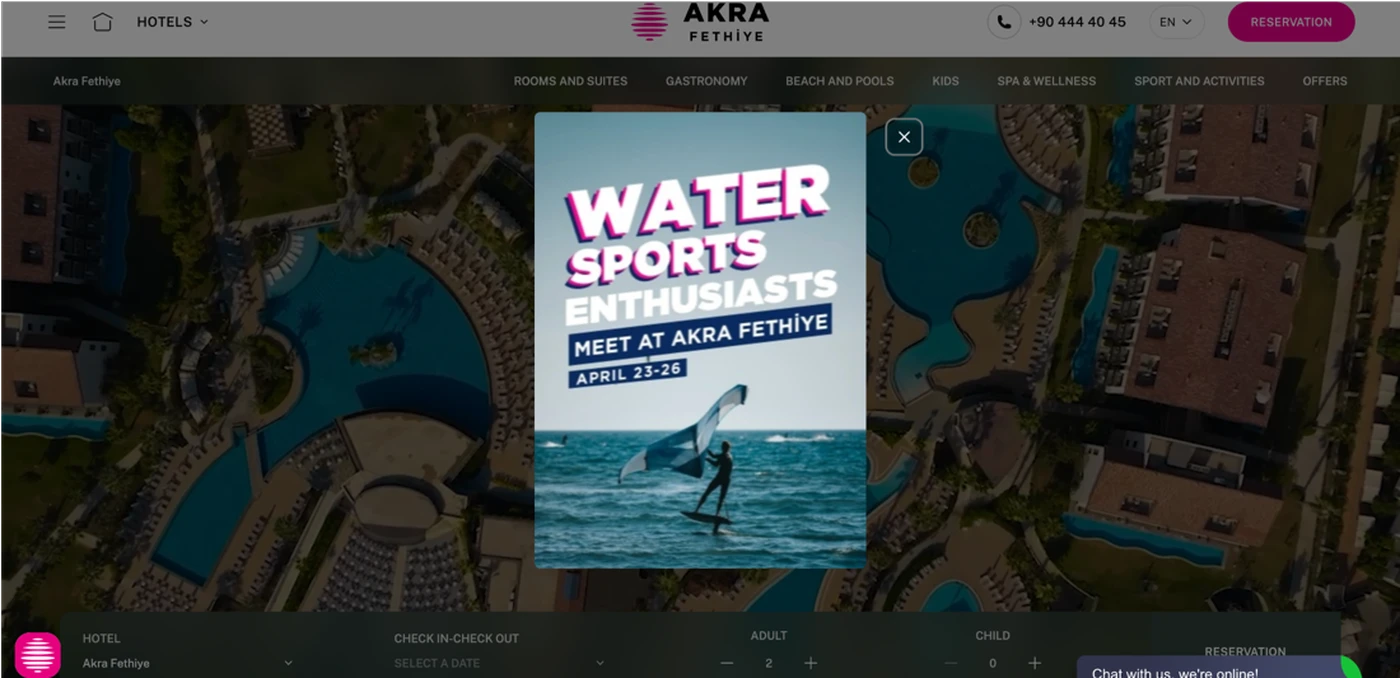1400x678 pixels.
Task: Decrease adult count with minus
Action: click(x=727, y=663)
